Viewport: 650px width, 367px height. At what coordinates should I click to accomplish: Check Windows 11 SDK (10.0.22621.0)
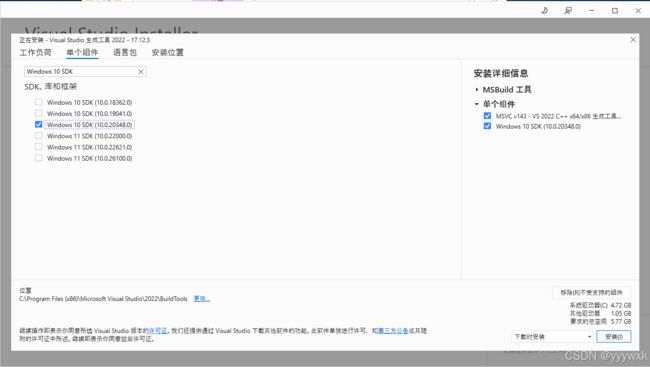click(x=39, y=147)
